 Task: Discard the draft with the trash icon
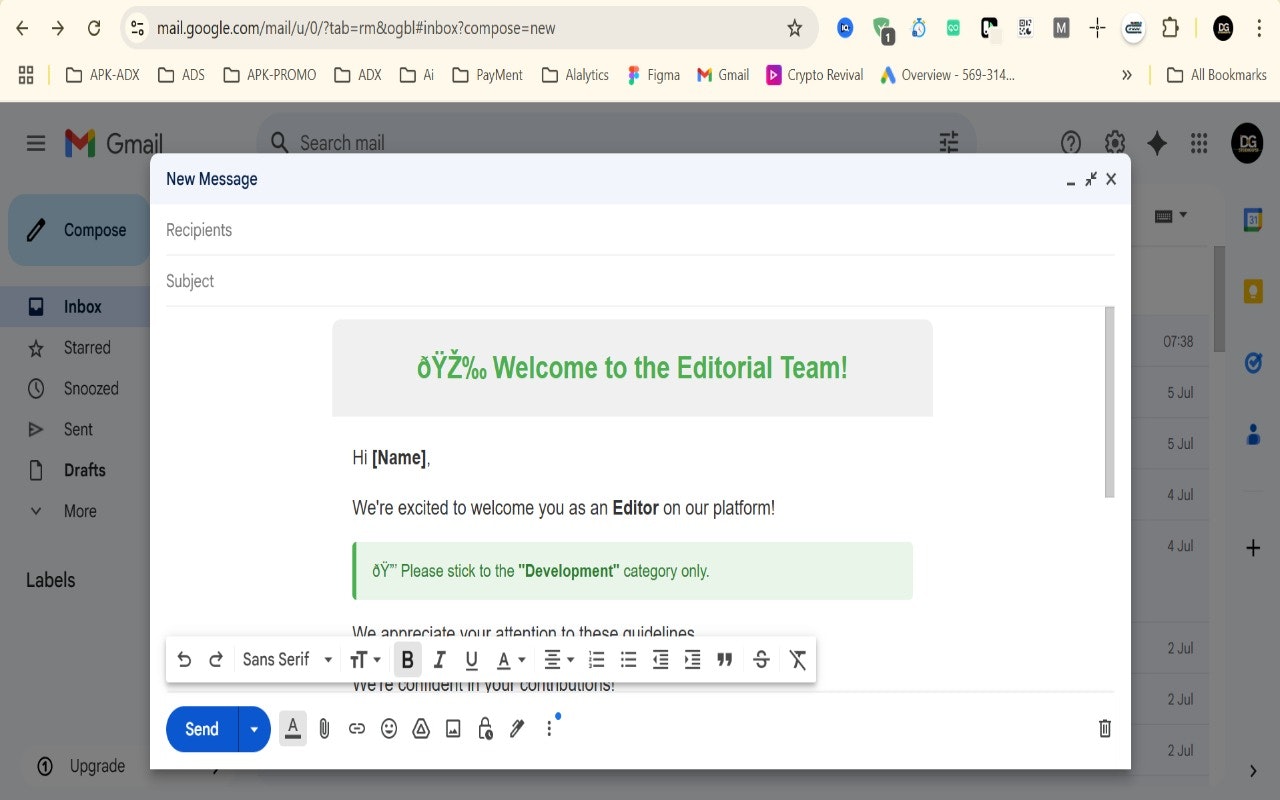coord(1104,728)
